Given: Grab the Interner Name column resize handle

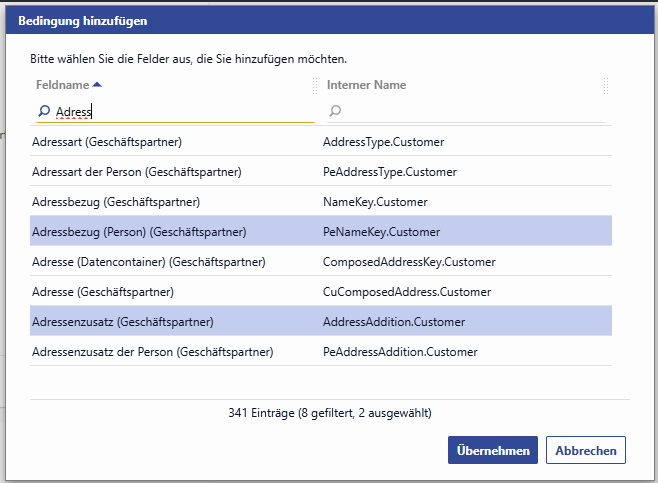Looking at the screenshot, I should 606,86.
